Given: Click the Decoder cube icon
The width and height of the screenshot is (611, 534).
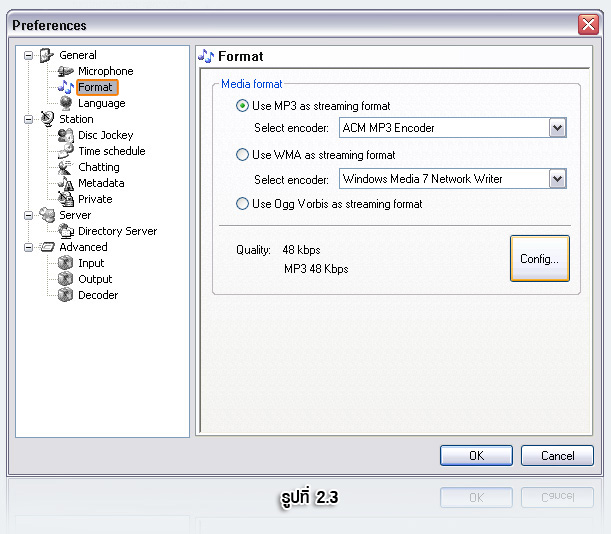Looking at the screenshot, I should [66, 295].
